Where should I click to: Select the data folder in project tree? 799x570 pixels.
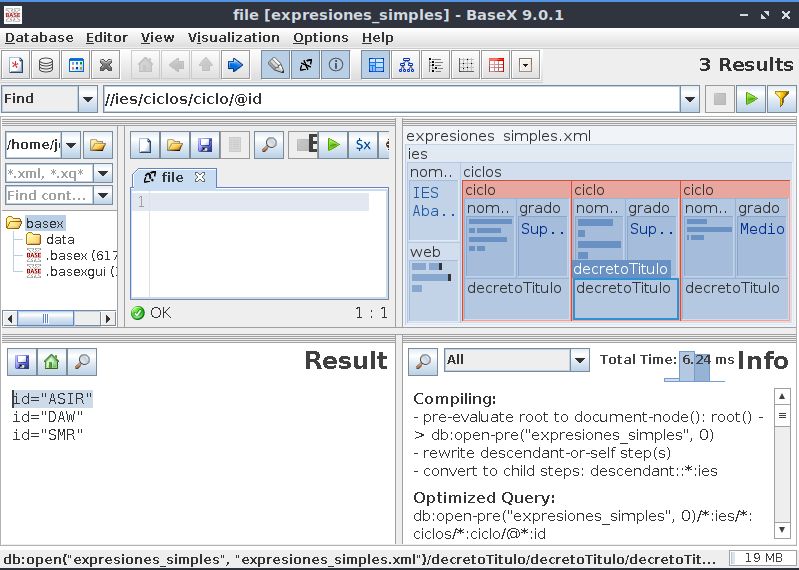[x=59, y=239]
